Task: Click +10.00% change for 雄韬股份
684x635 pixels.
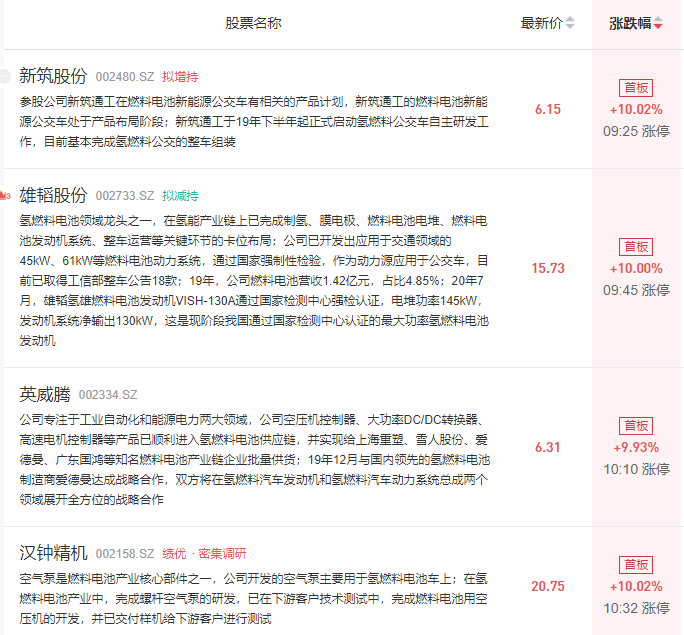Action: (x=636, y=268)
